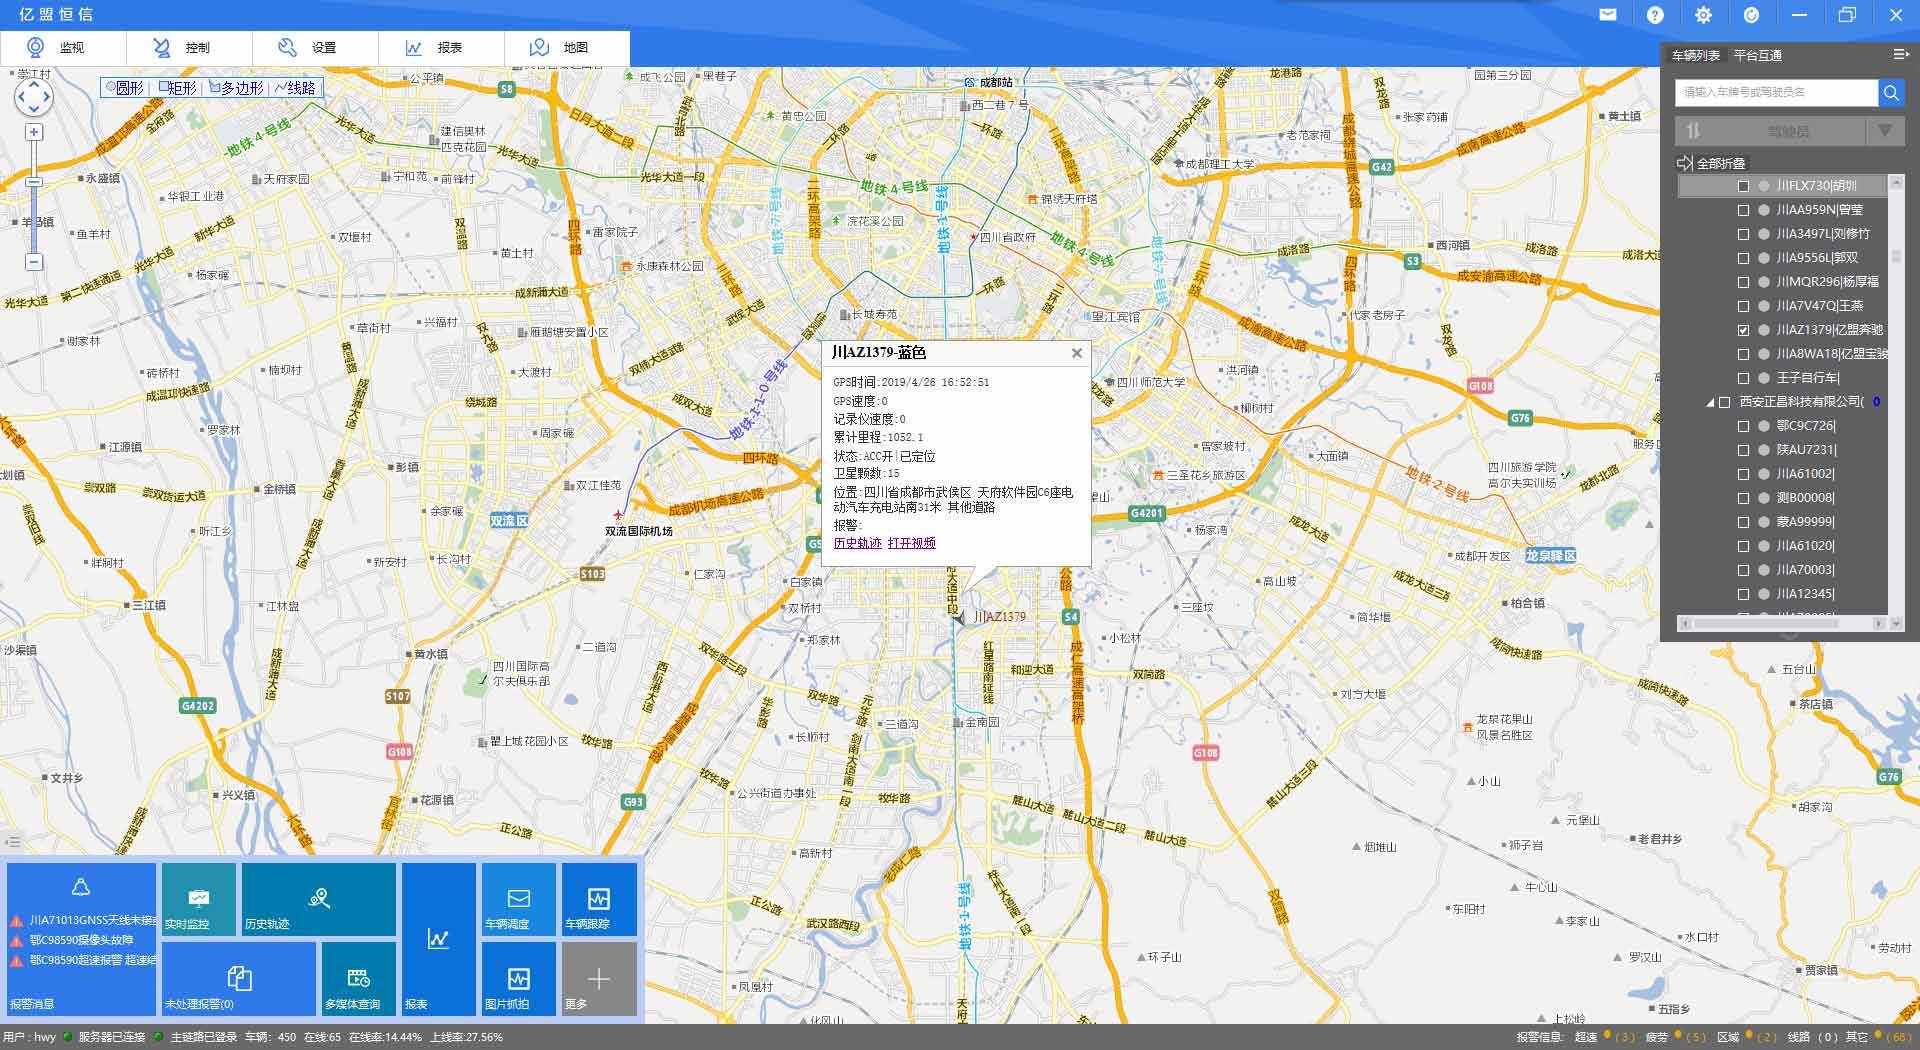Open the 报表 reports tab in top toolbar
The height and width of the screenshot is (1050, 1920).
[x=441, y=47]
